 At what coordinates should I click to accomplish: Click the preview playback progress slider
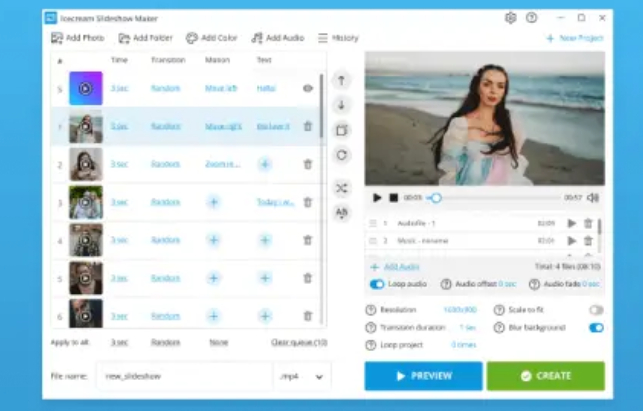(x=495, y=198)
